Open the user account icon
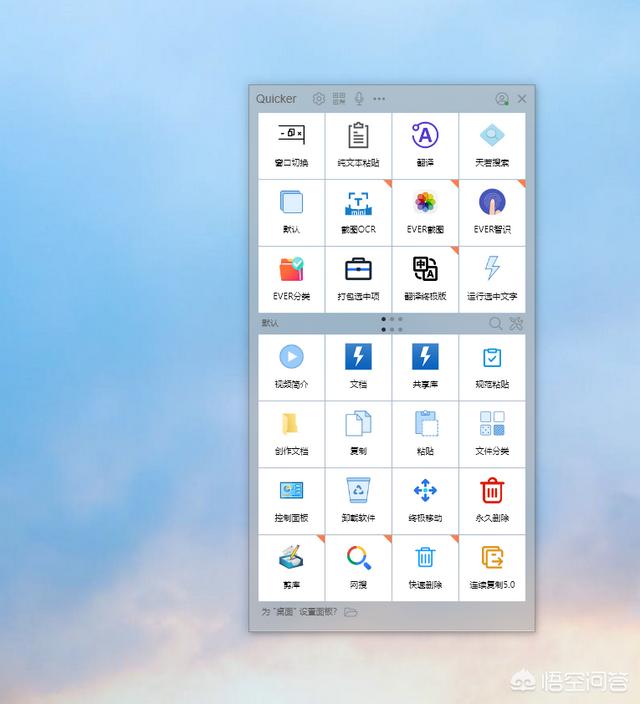 pyautogui.click(x=502, y=99)
